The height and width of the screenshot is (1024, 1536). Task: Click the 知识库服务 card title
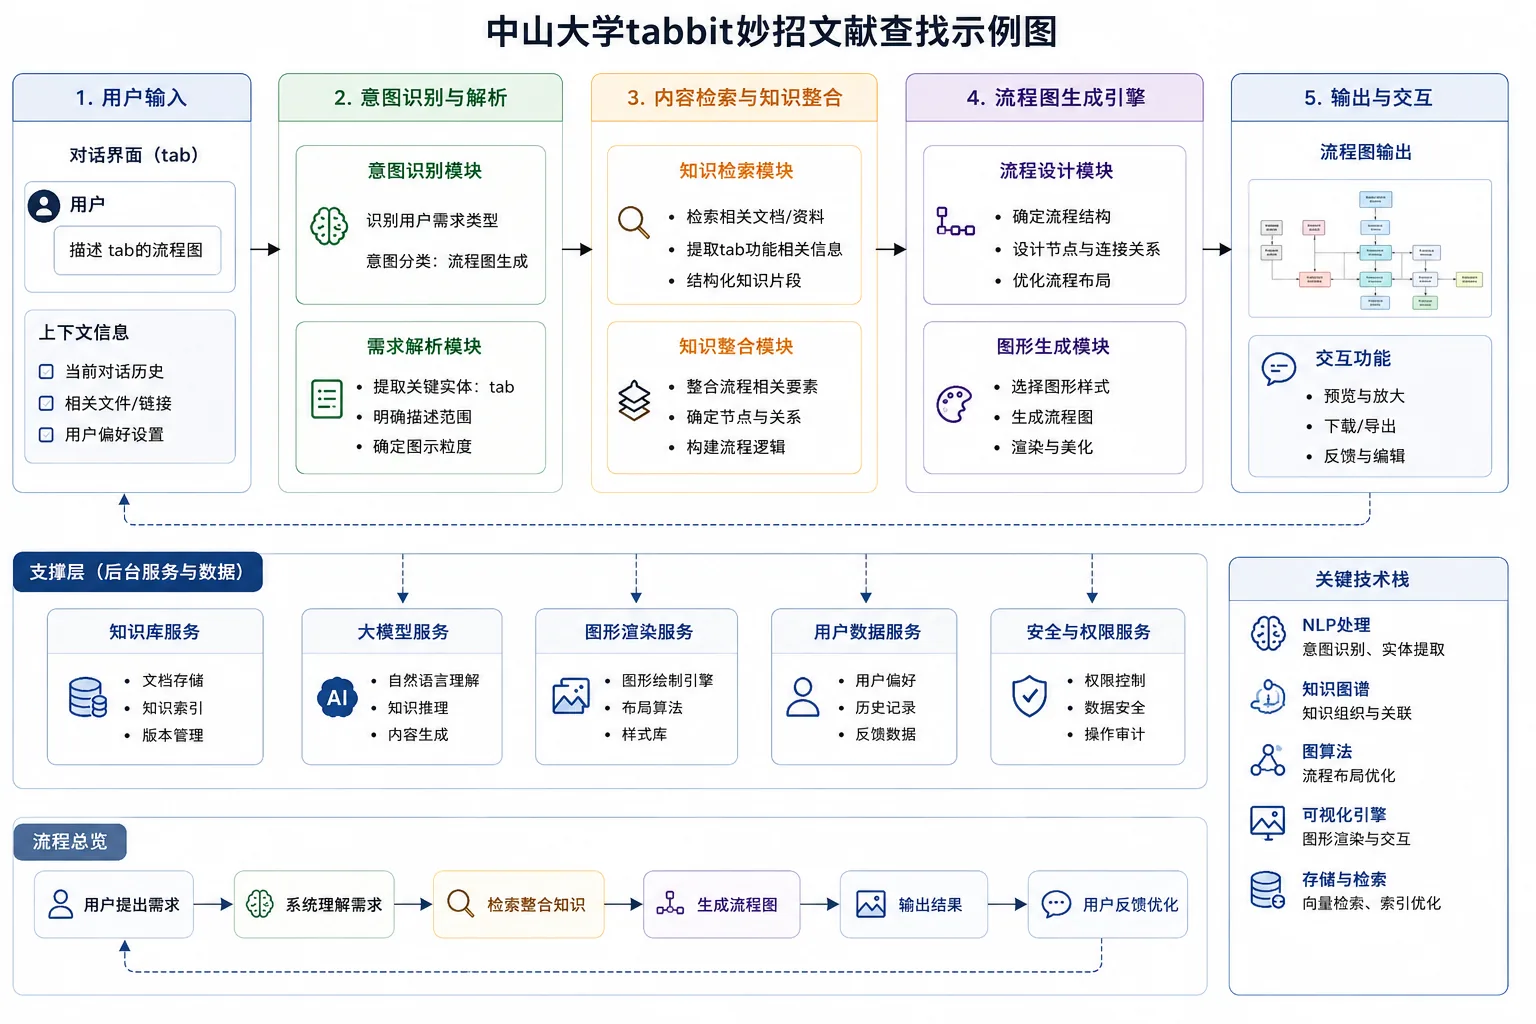click(155, 632)
